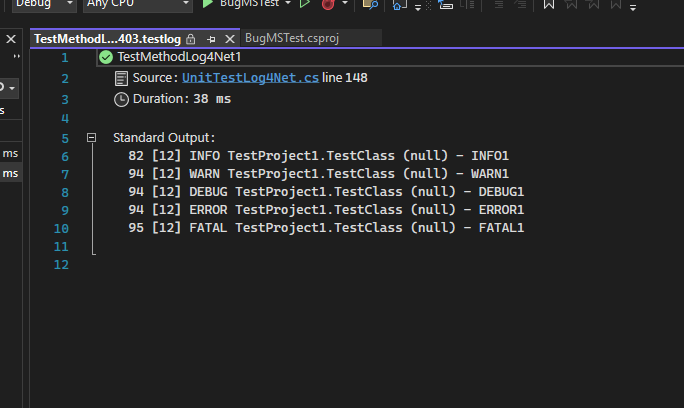The width and height of the screenshot is (684, 408).
Task: Click the outdent-style icon left of greyed column icon
Action: 445,4
